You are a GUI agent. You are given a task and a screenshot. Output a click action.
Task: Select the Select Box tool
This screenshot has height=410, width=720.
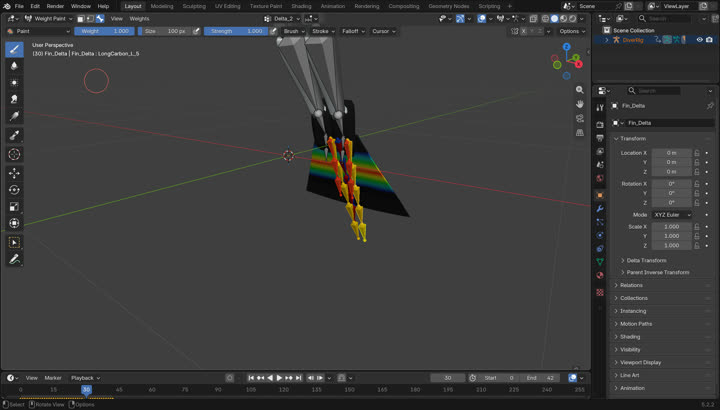[x=14, y=242]
